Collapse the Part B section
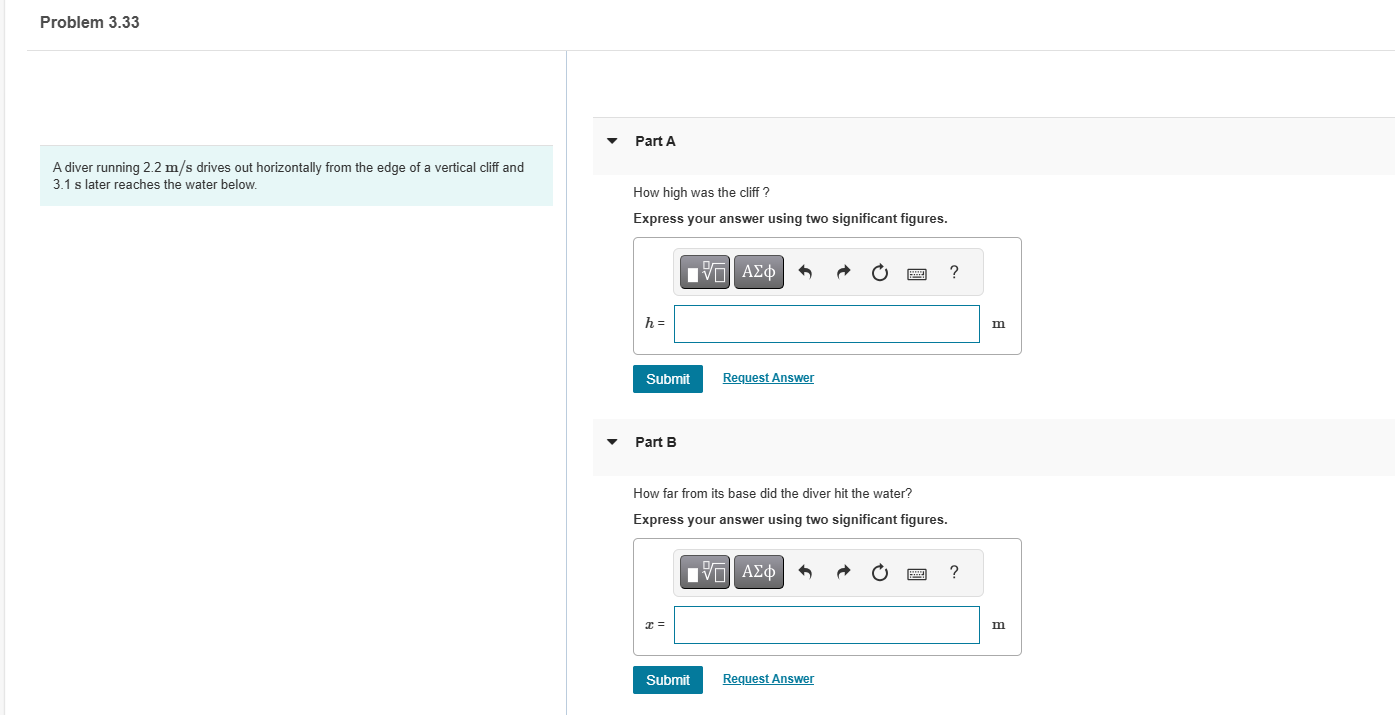The height and width of the screenshot is (715, 1395). (611, 442)
